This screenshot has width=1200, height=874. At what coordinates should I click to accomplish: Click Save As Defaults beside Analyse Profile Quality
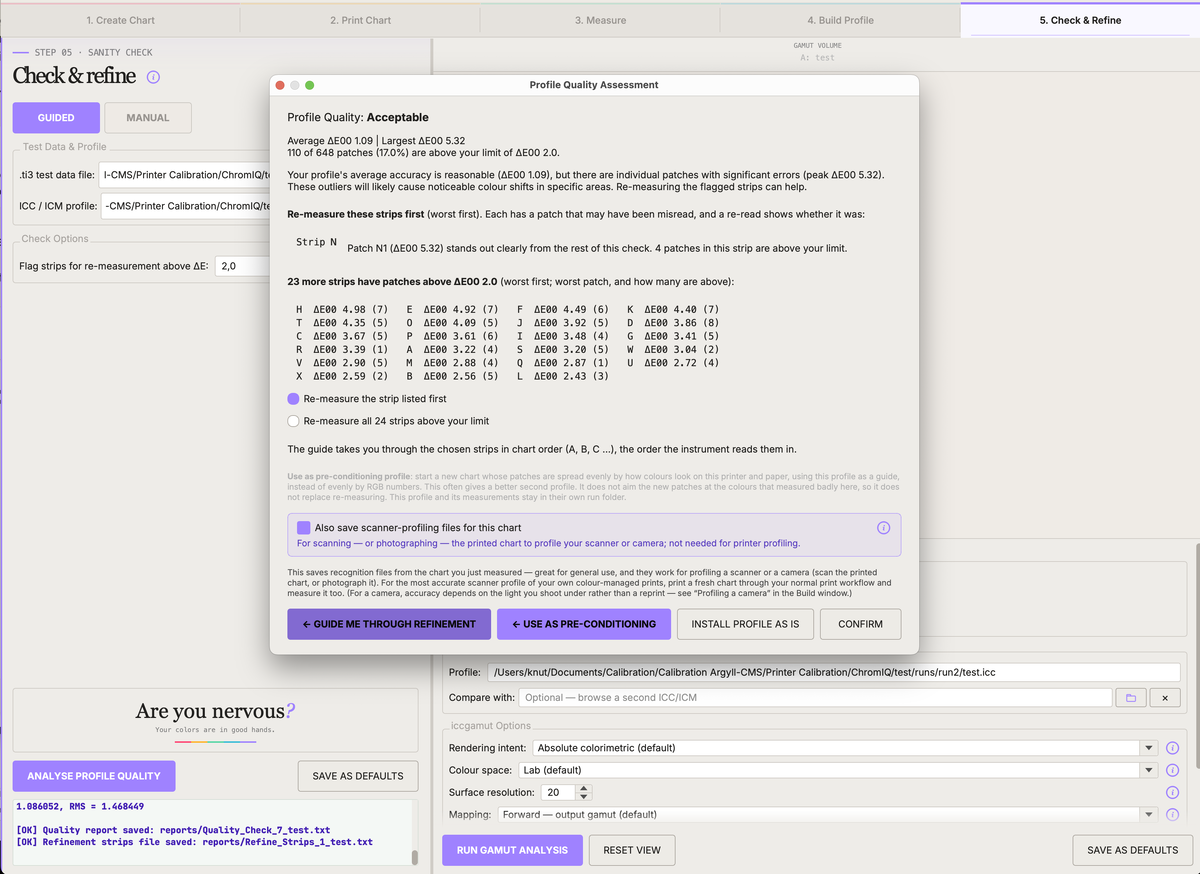point(358,776)
